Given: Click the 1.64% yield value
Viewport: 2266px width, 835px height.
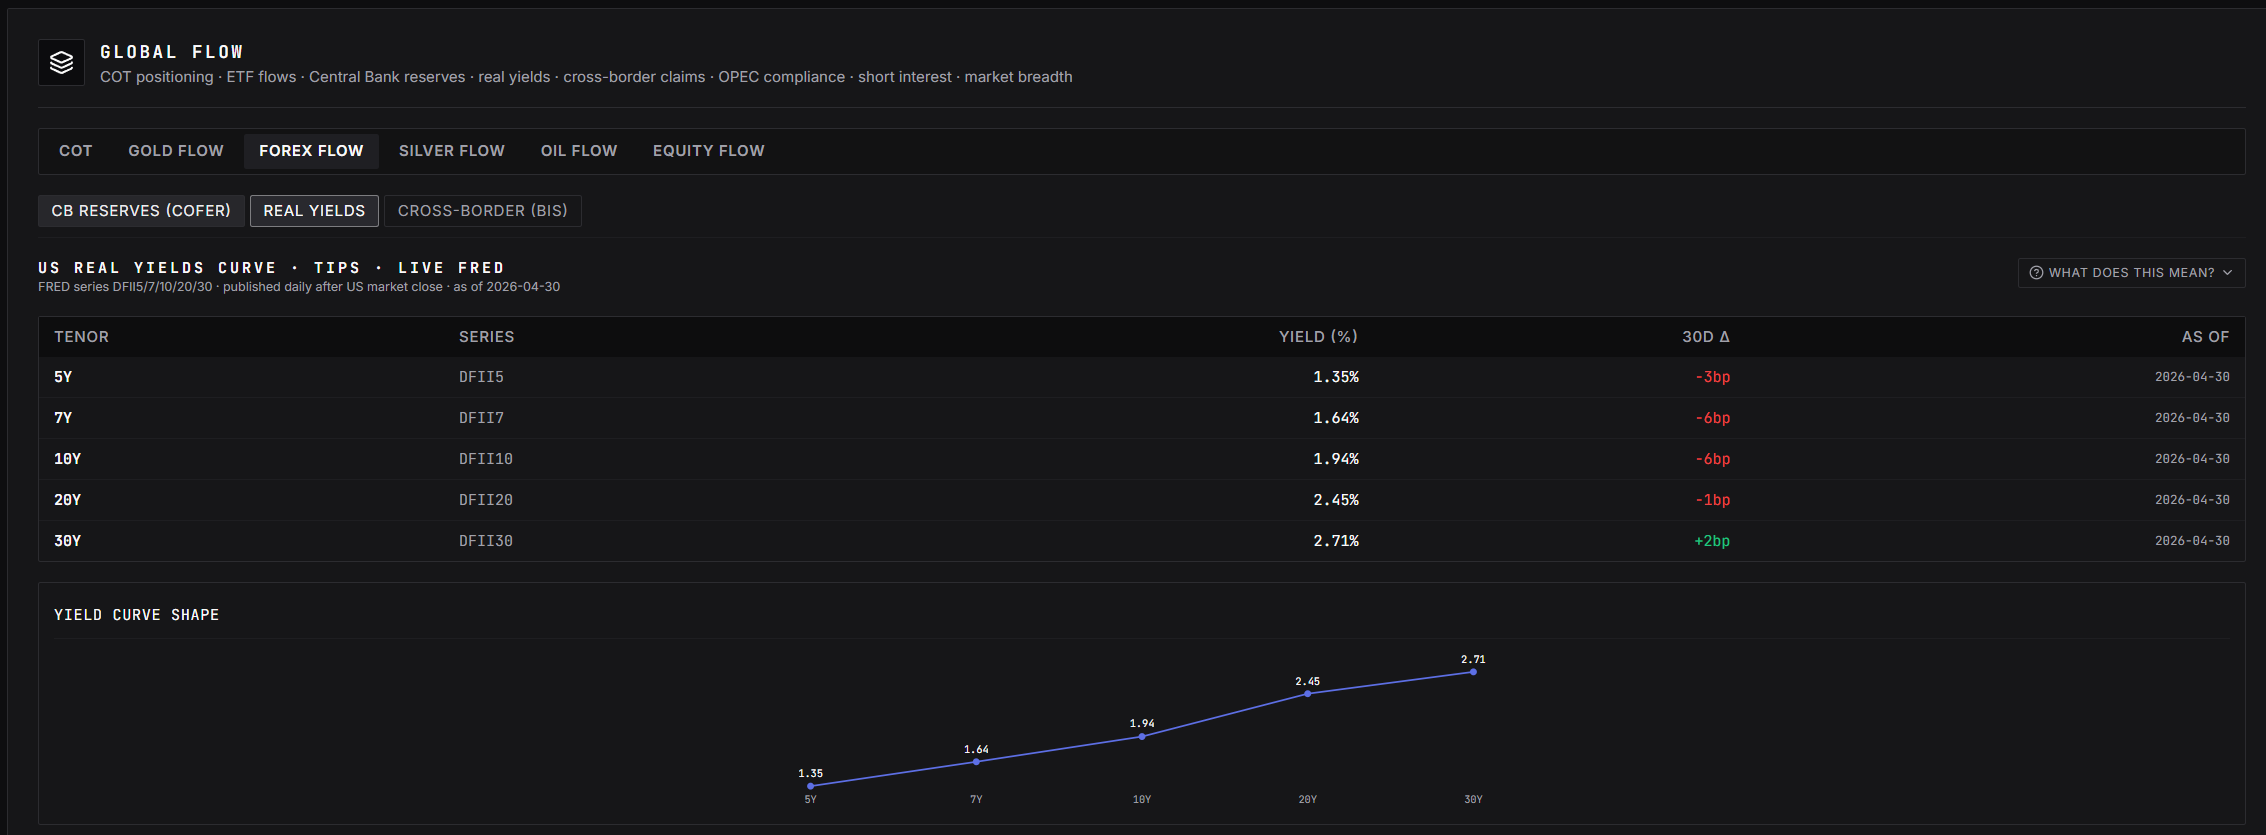Looking at the screenshot, I should [x=1336, y=418].
